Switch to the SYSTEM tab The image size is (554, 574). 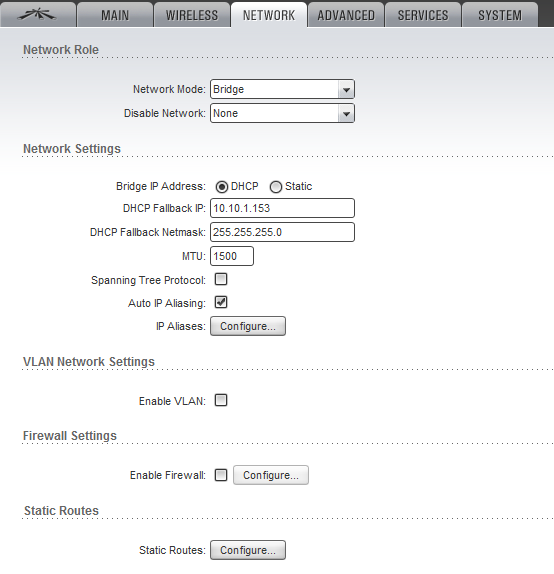click(500, 15)
